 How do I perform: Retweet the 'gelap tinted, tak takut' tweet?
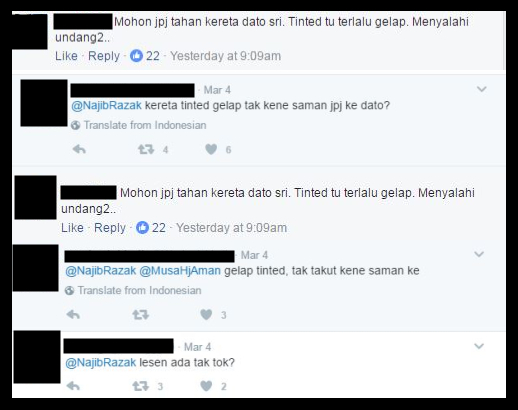[140, 315]
